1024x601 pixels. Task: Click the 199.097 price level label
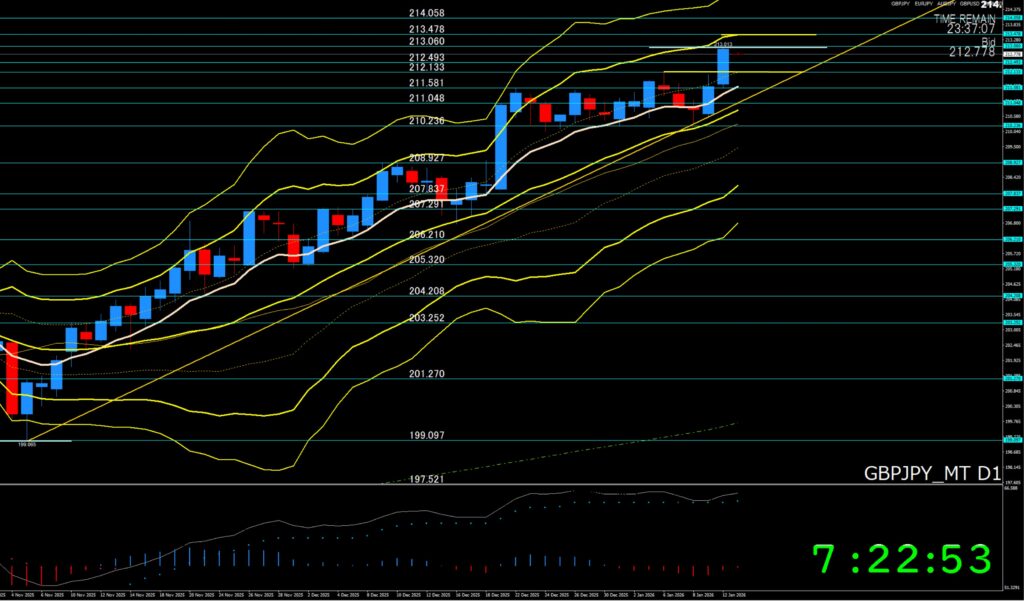[426, 436]
